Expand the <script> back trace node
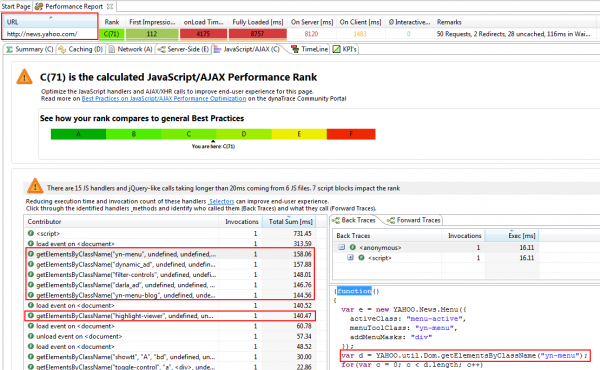The width and height of the screenshot is (600, 370). pos(350,258)
